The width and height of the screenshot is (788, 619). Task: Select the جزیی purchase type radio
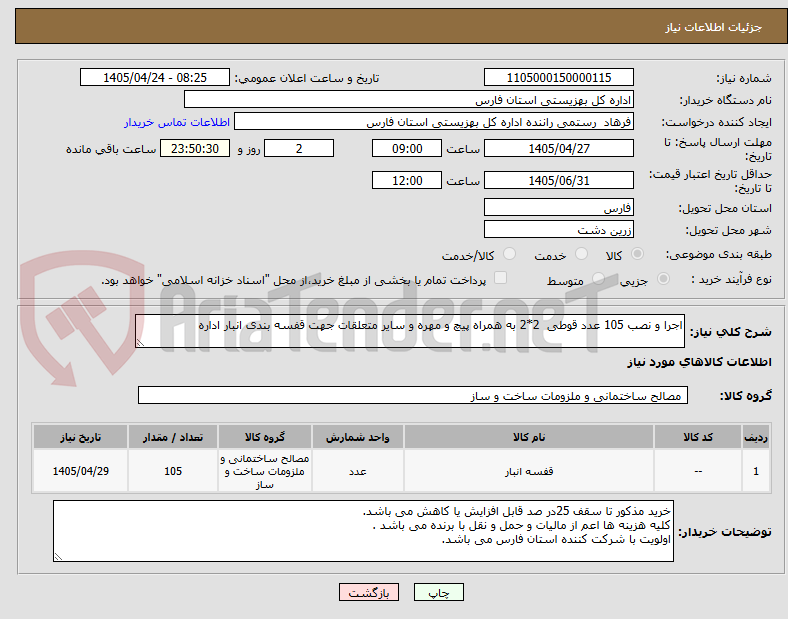pyautogui.click(x=663, y=279)
